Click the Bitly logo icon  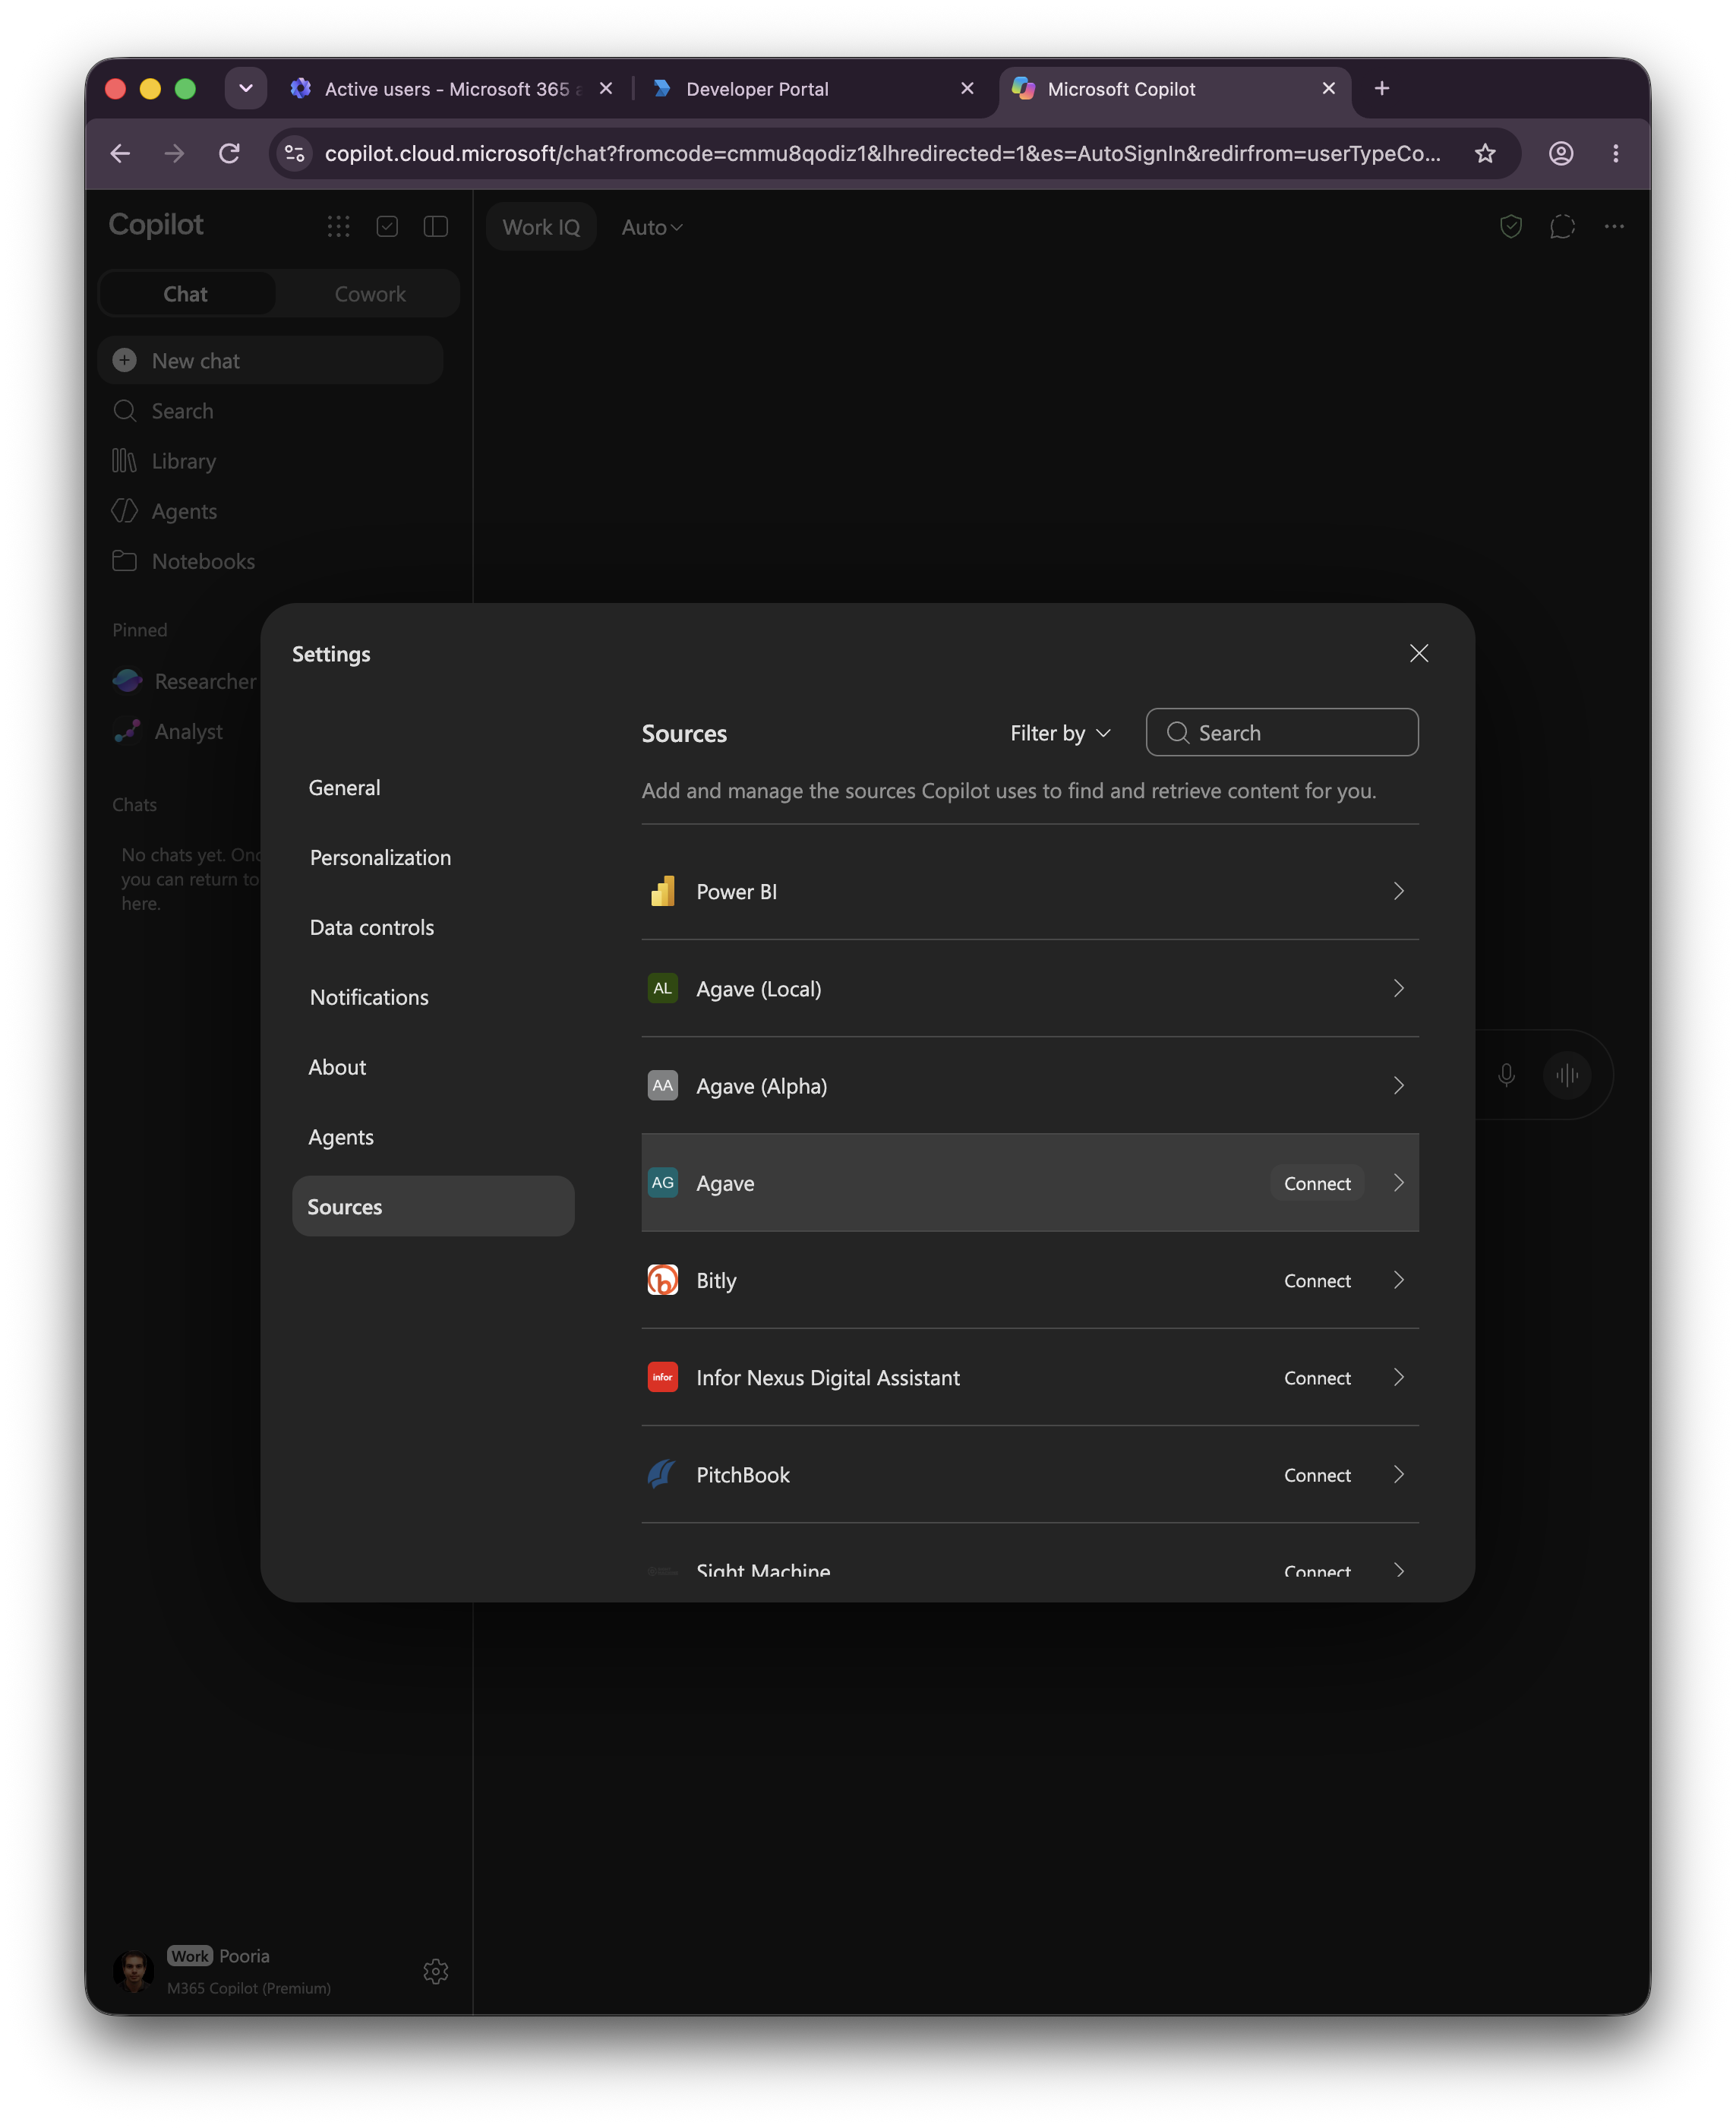[663, 1280]
